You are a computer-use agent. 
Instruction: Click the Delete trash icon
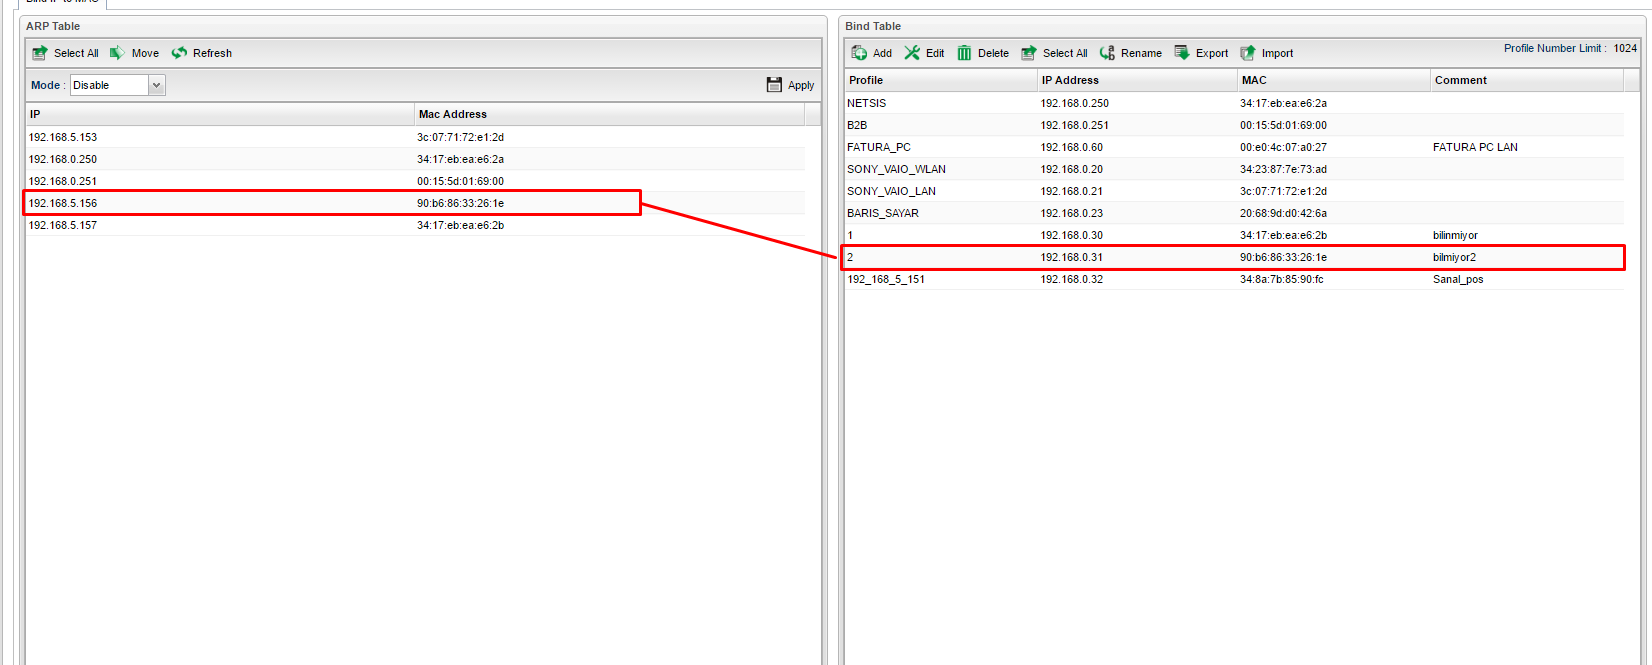click(964, 53)
